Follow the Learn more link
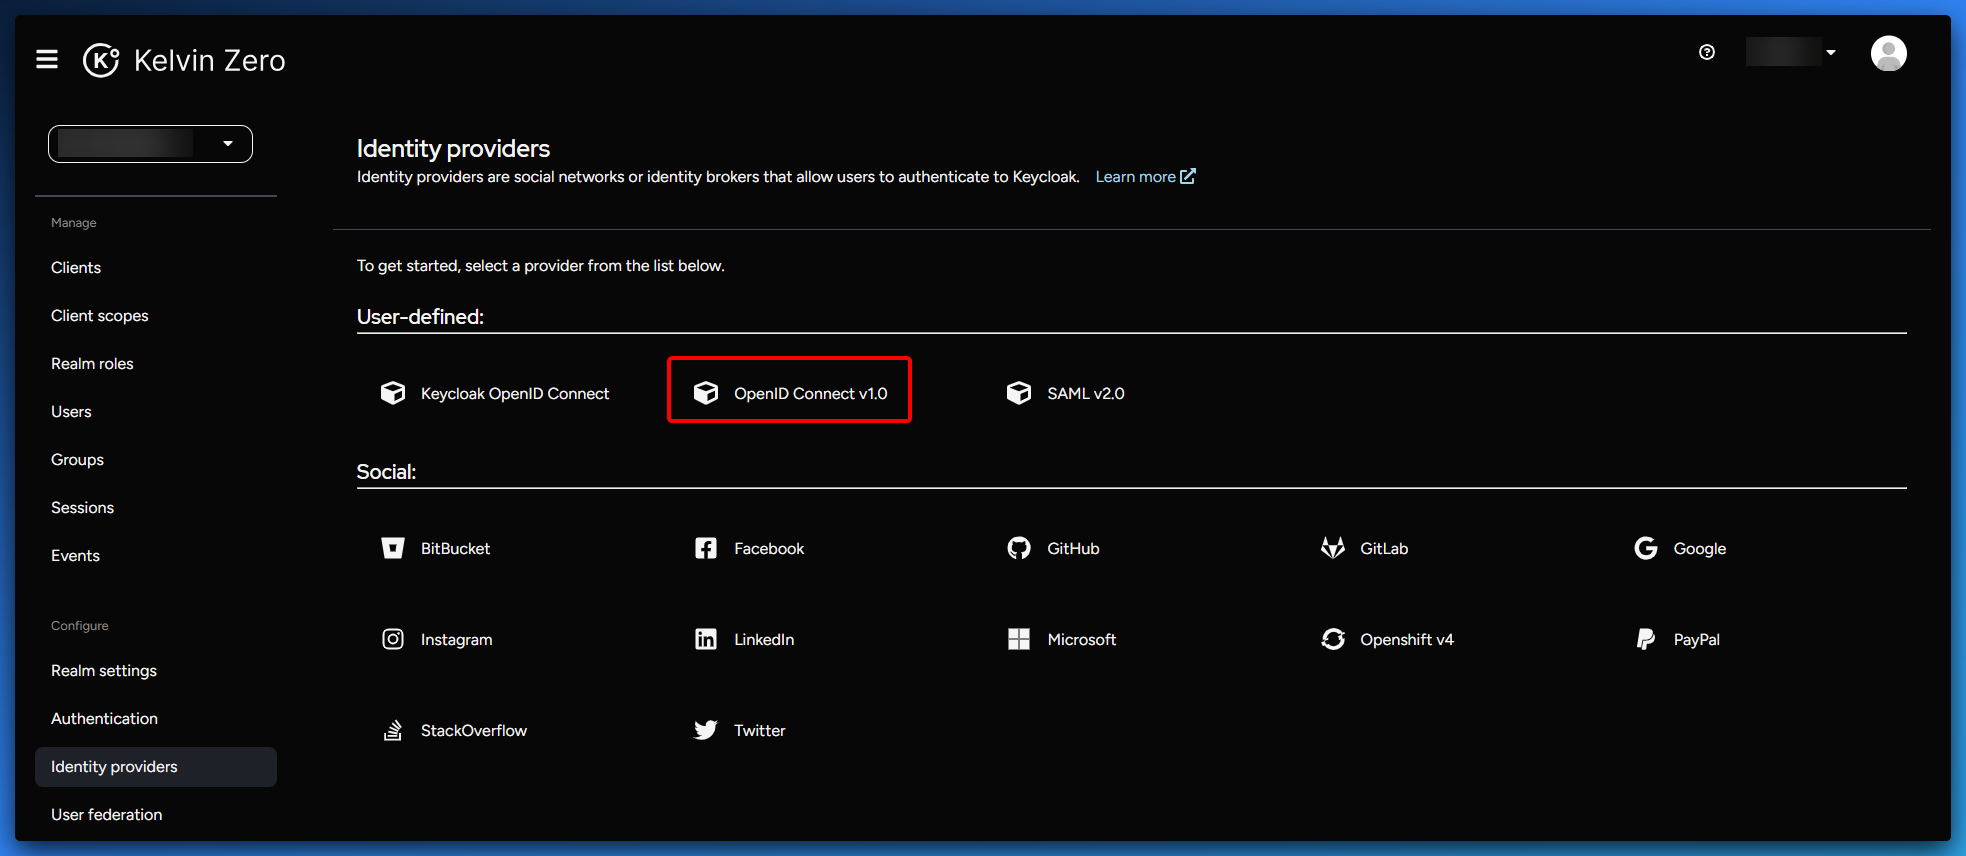Viewport: 1966px width, 856px height. pyautogui.click(x=1135, y=177)
